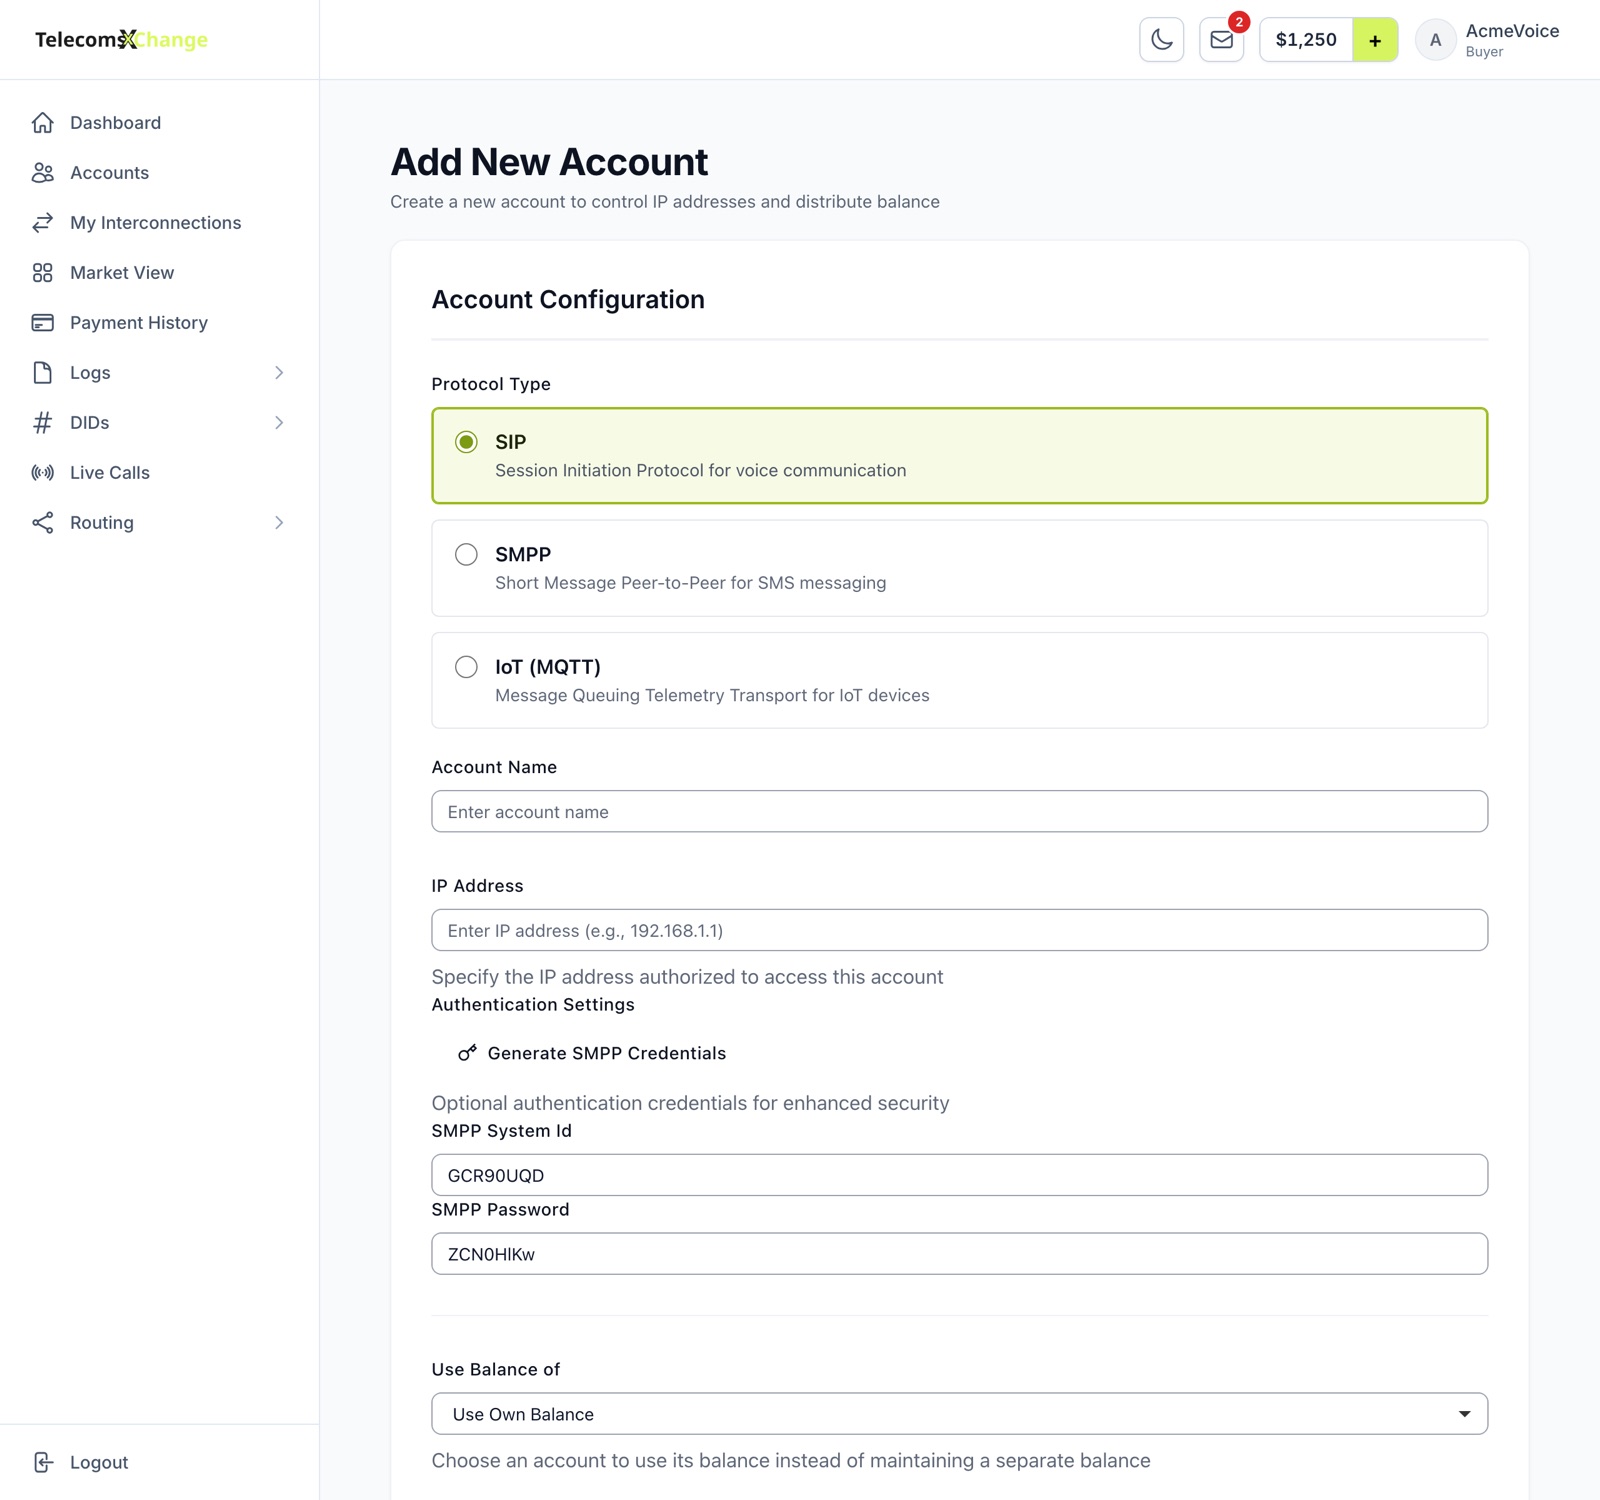Open the Use Balance of dropdown
1600x1500 pixels.
(959, 1414)
